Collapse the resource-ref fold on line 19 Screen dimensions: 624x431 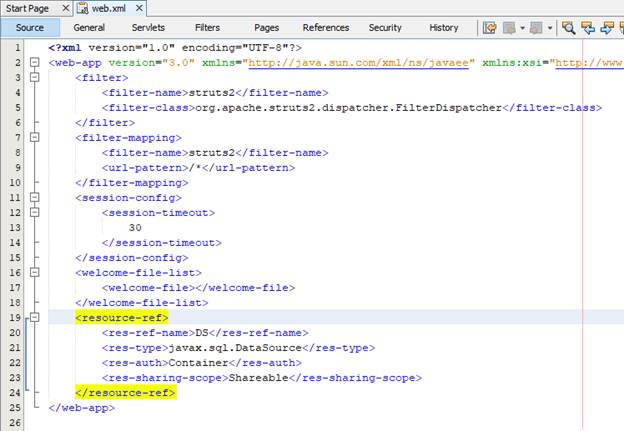pos(35,318)
